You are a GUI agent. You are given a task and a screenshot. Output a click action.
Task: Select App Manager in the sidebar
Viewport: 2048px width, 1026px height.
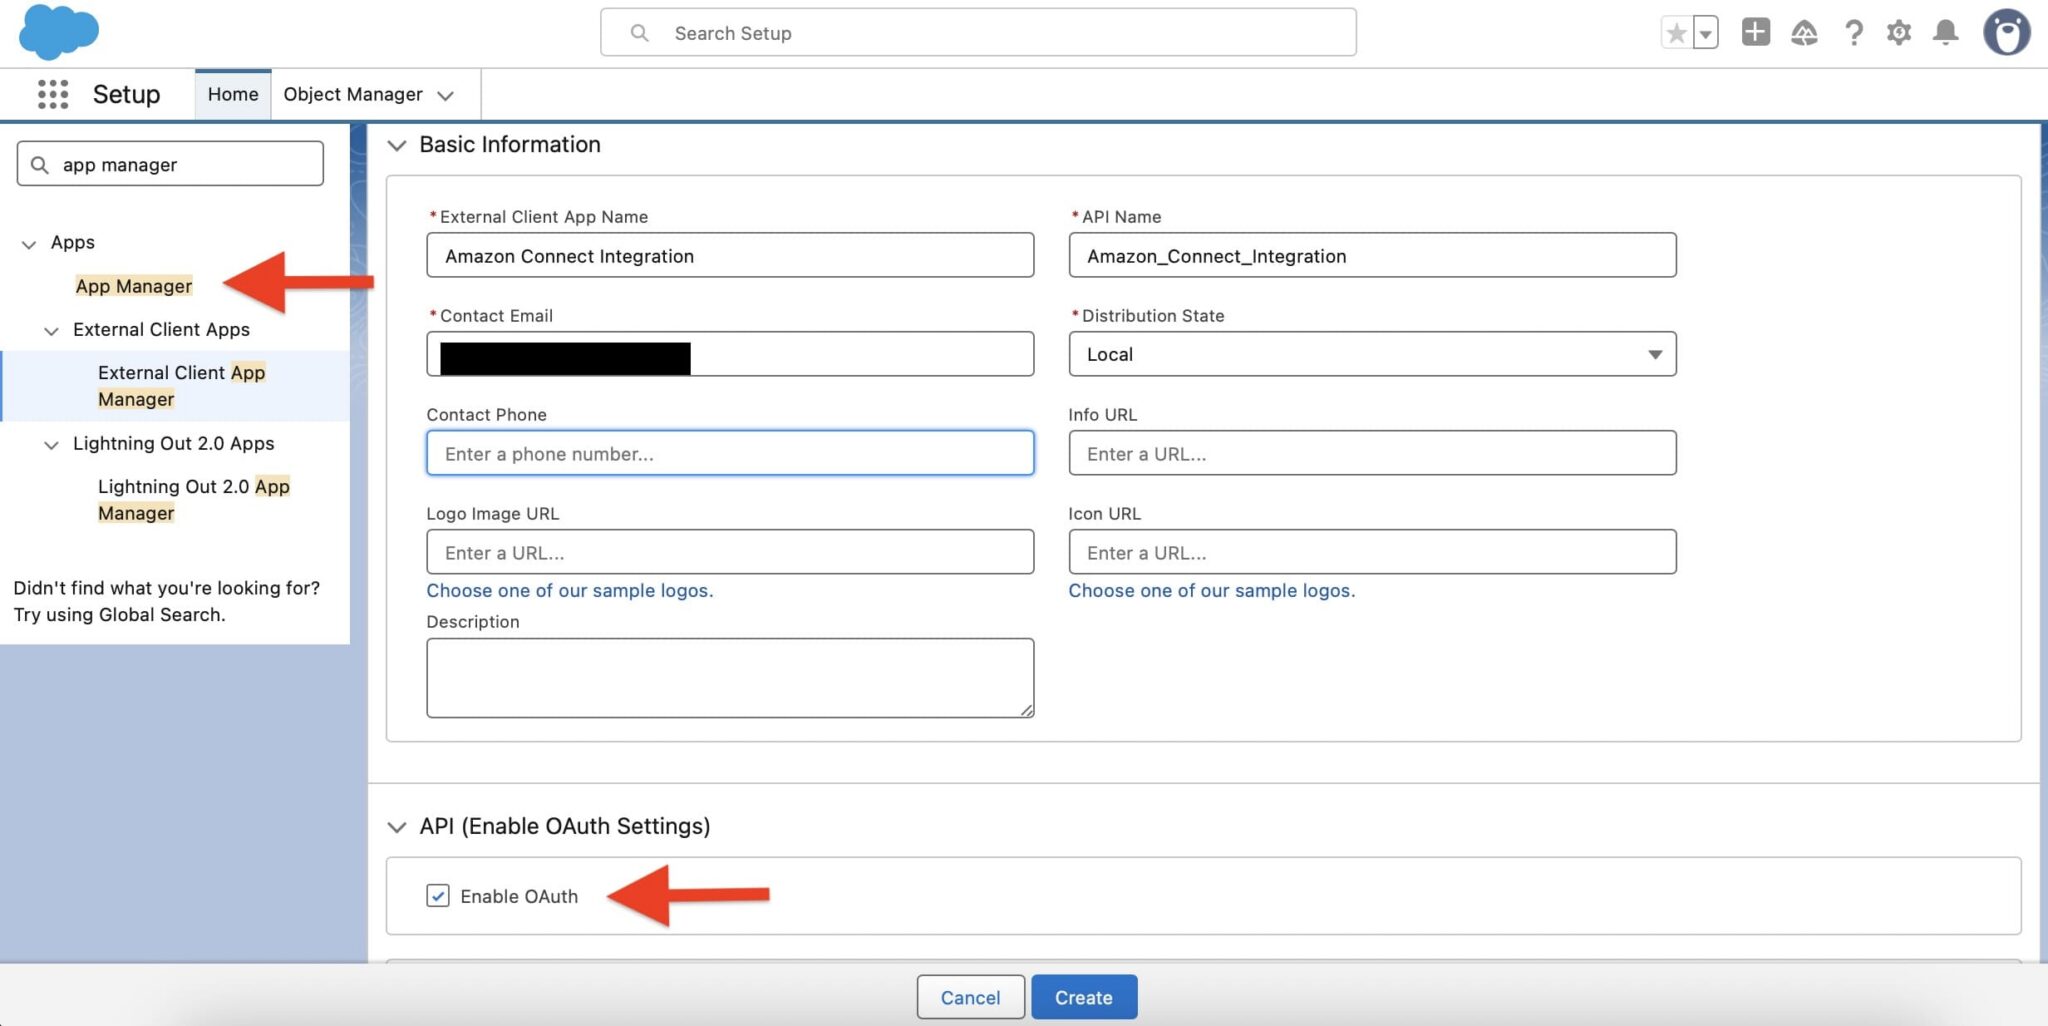click(133, 286)
